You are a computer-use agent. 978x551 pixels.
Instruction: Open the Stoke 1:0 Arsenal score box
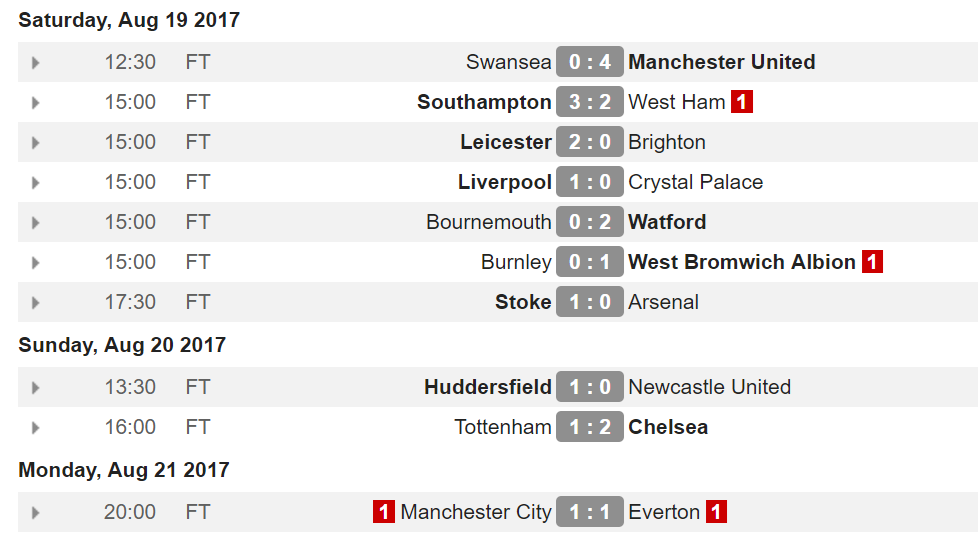(590, 302)
